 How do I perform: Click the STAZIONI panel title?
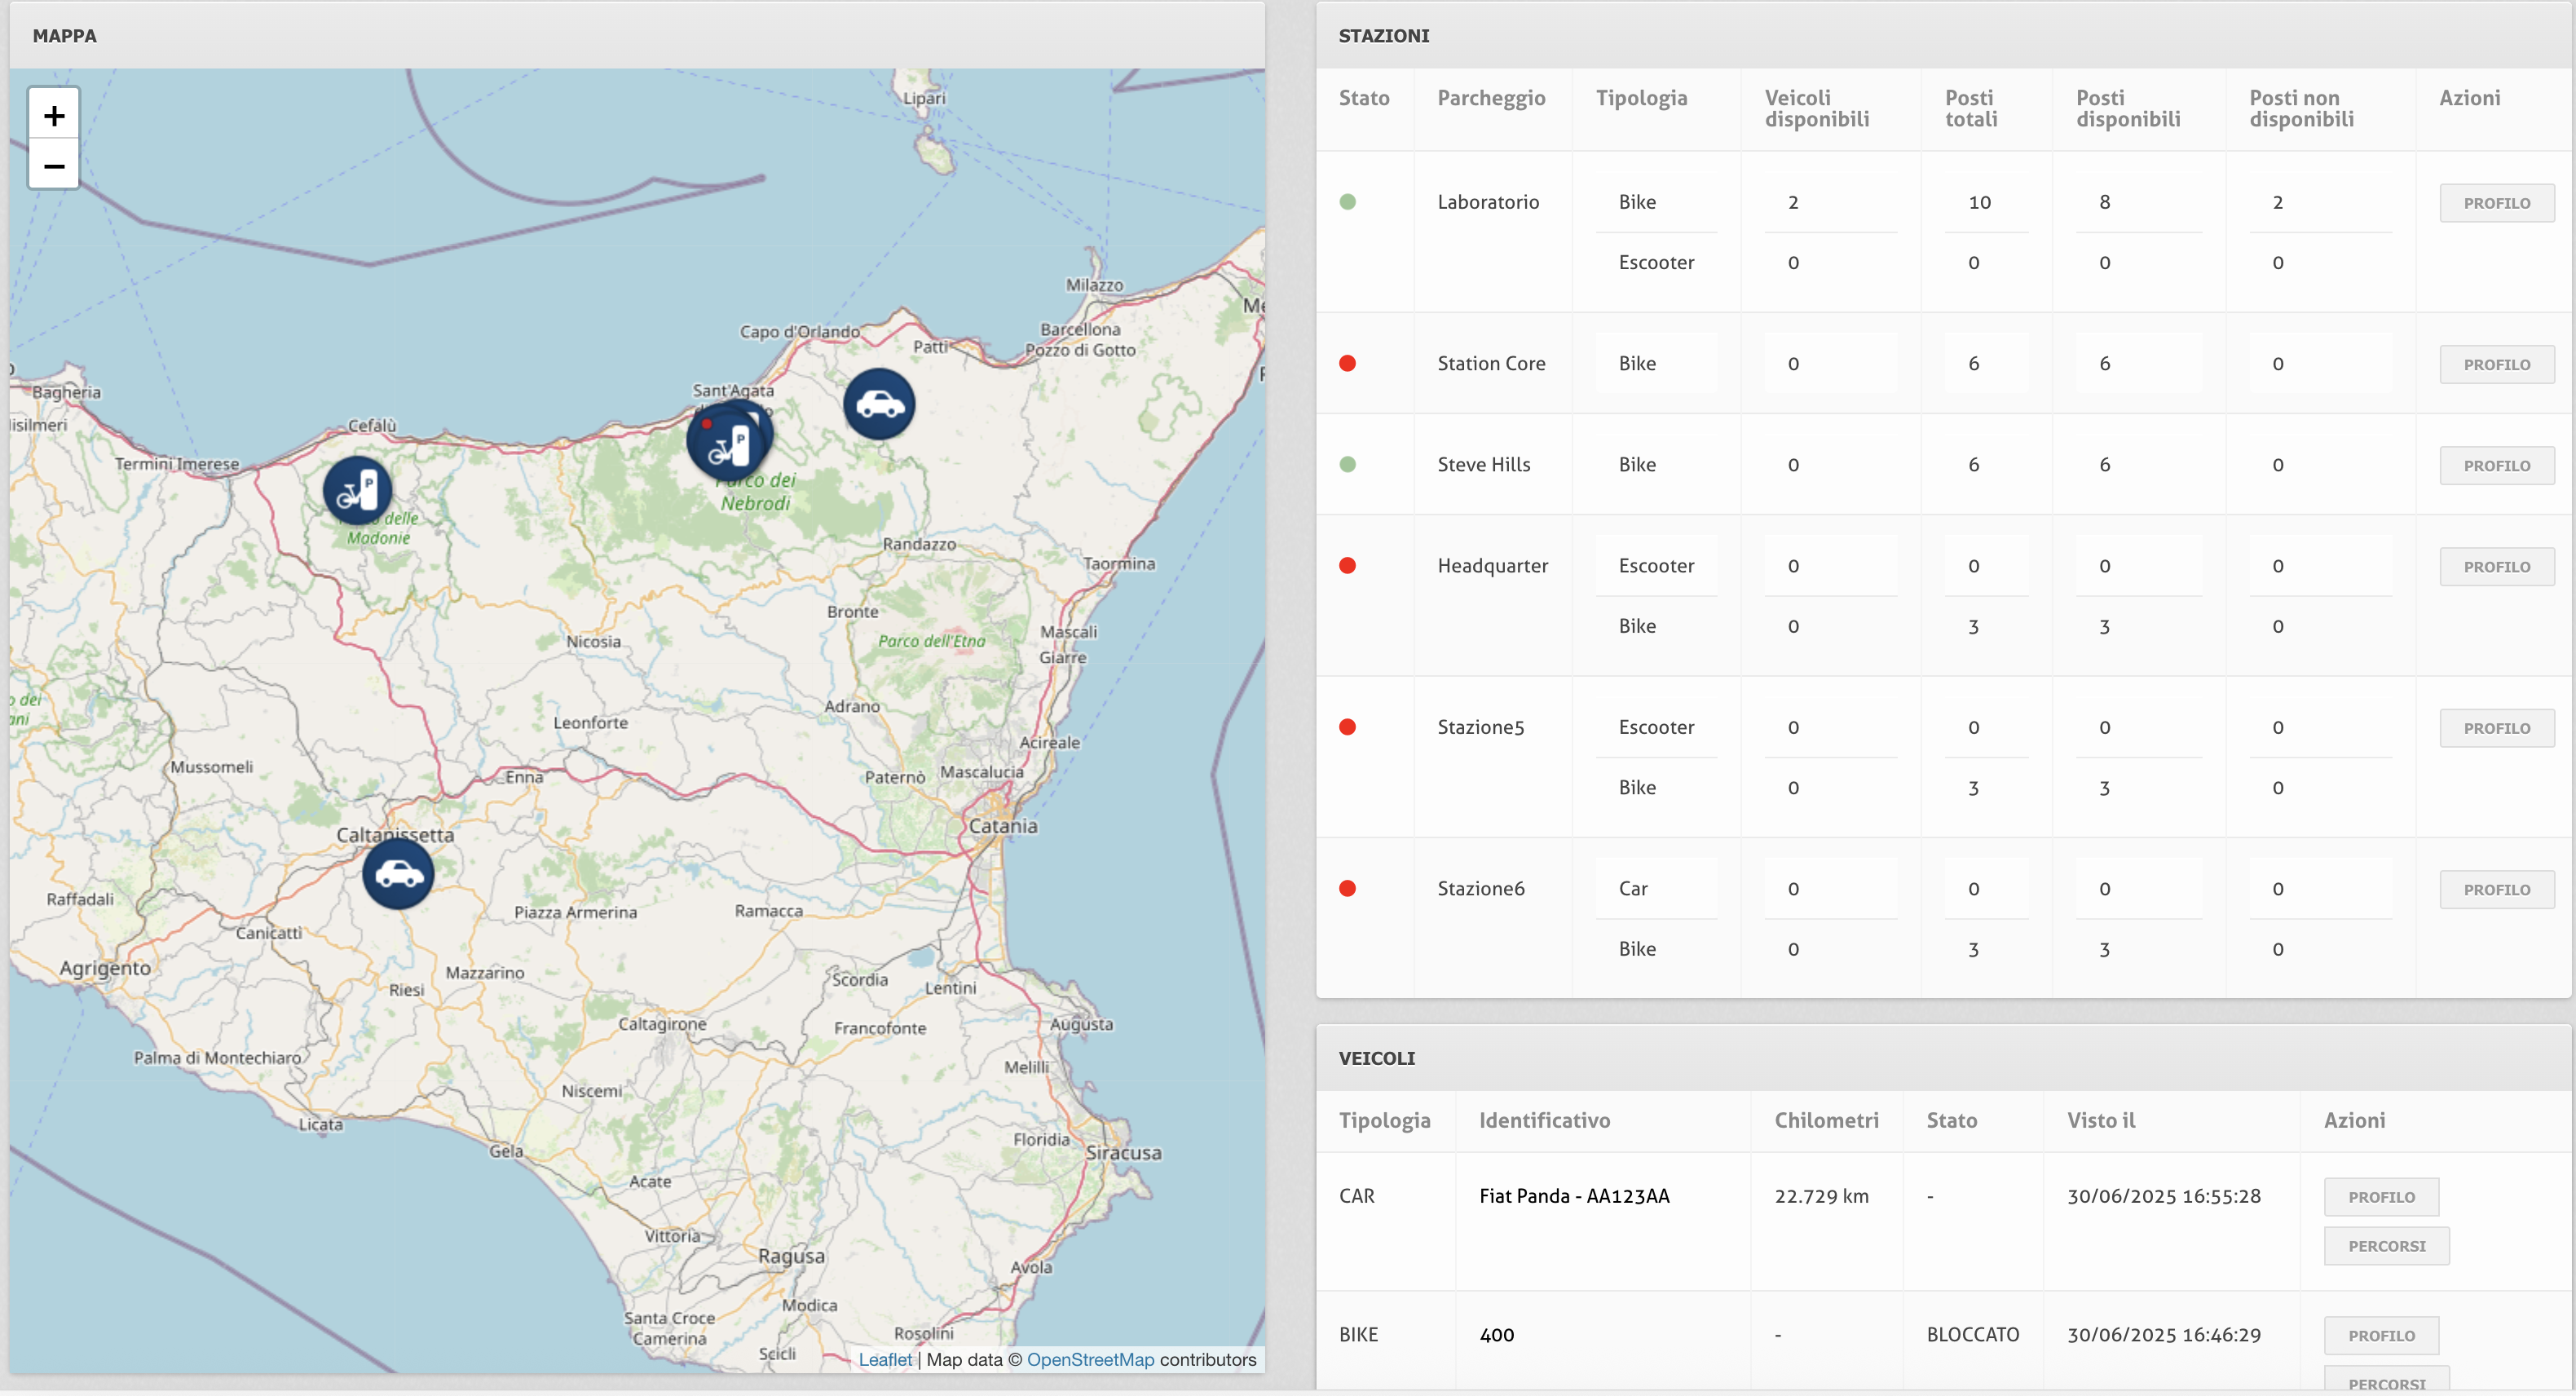click(1383, 35)
